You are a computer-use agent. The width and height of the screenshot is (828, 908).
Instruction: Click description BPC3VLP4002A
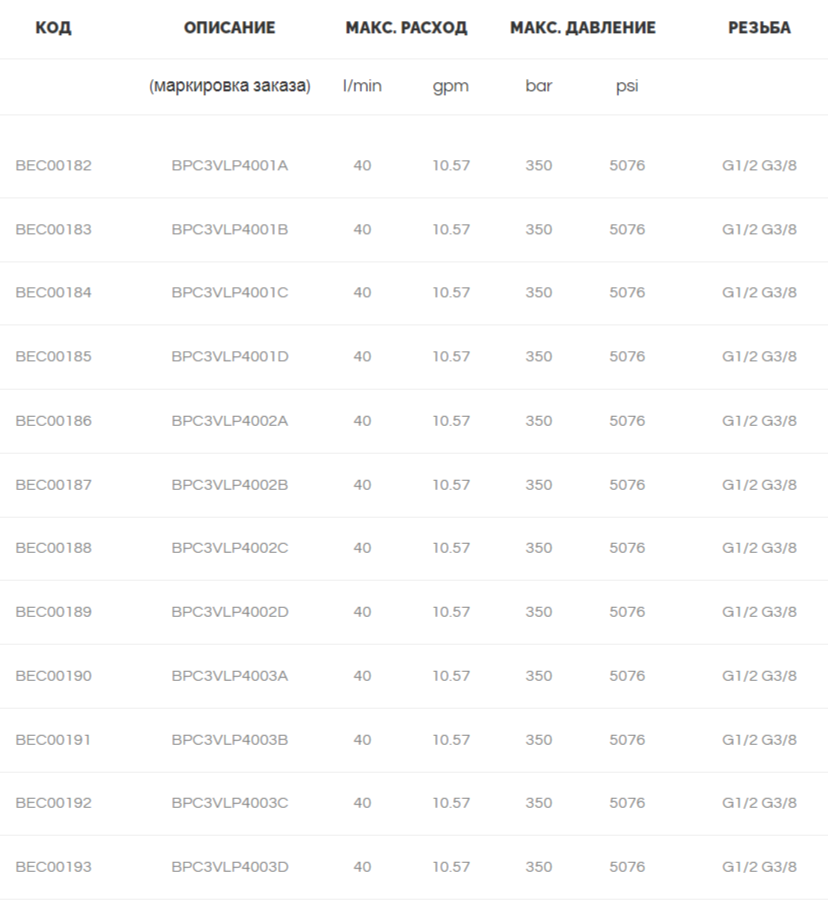click(x=230, y=421)
